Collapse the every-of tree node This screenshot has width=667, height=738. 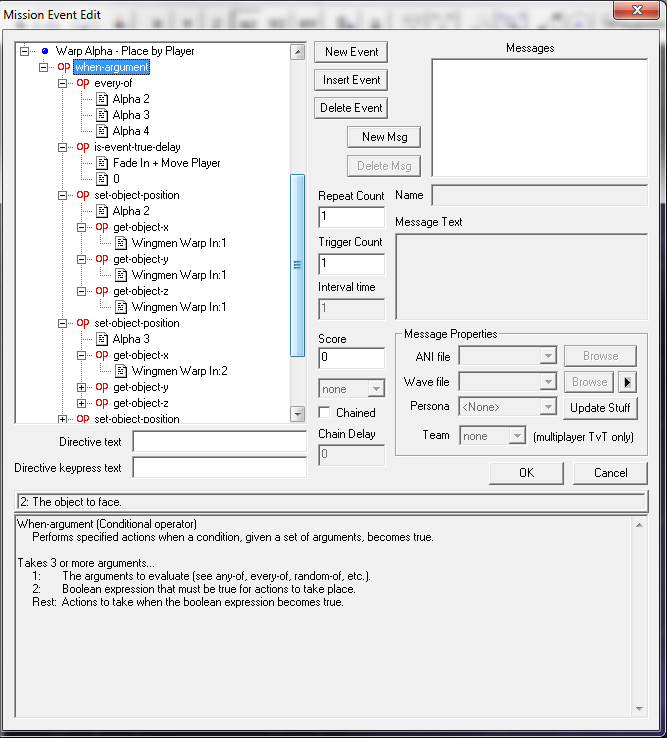tap(63, 83)
